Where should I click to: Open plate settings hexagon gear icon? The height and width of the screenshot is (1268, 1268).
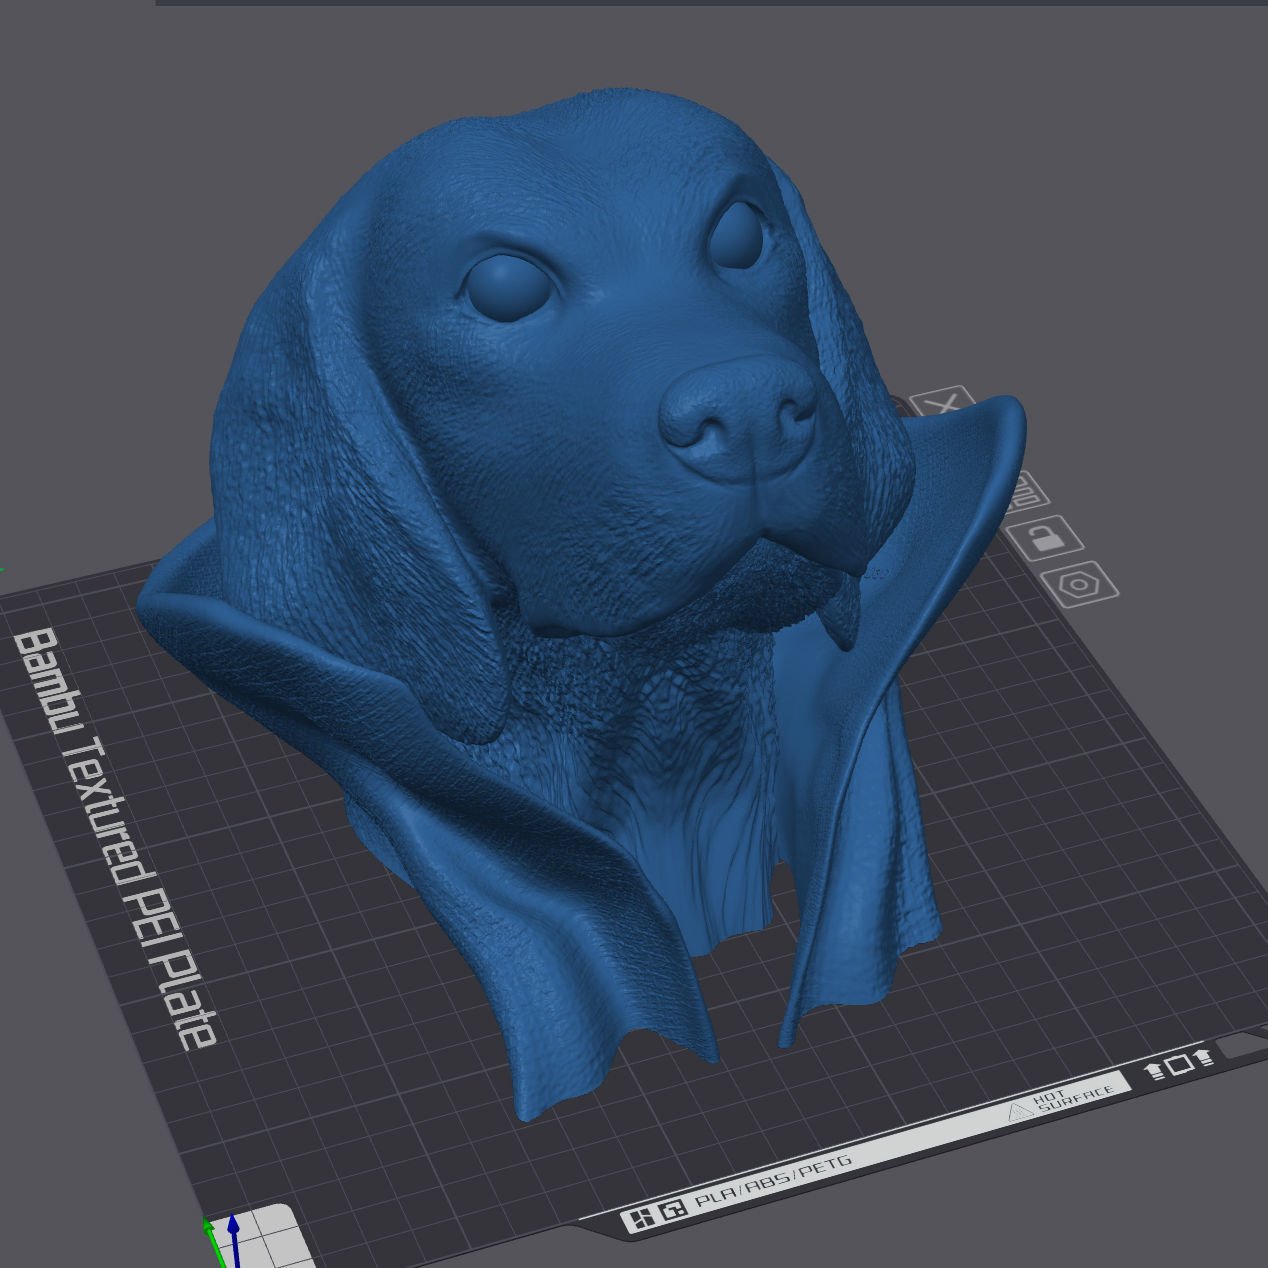click(1080, 584)
